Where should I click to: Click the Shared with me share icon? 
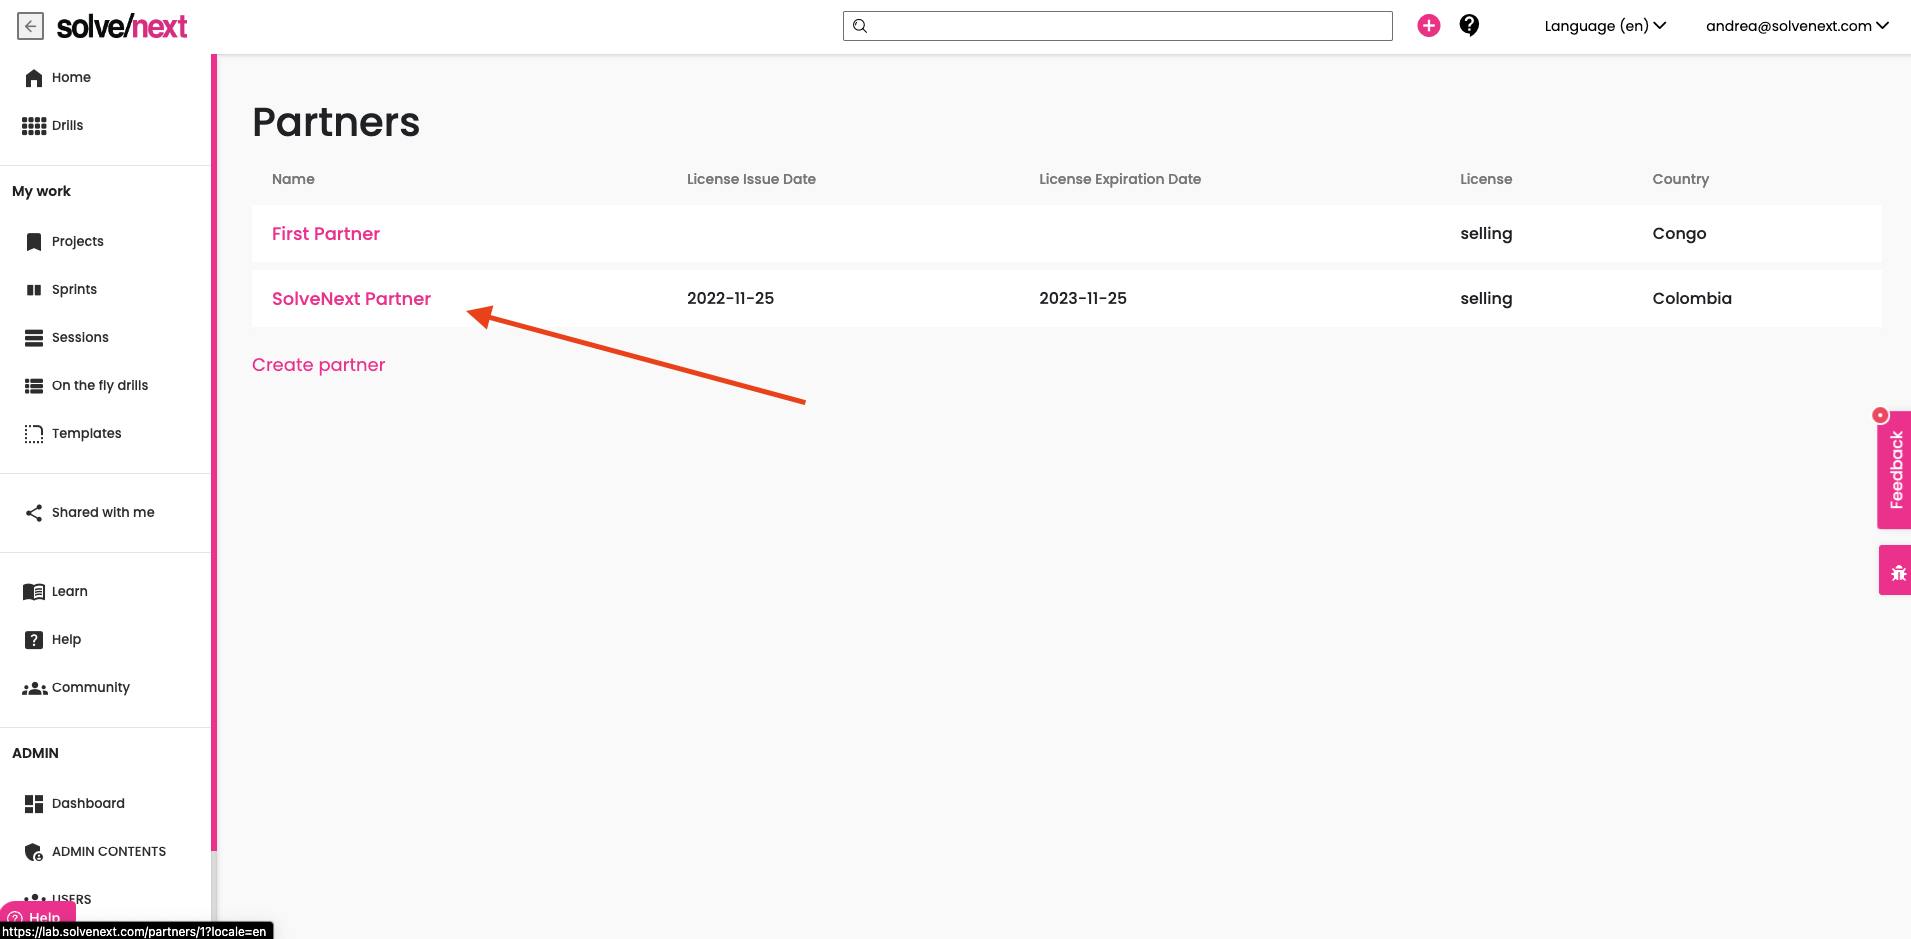click(x=34, y=513)
